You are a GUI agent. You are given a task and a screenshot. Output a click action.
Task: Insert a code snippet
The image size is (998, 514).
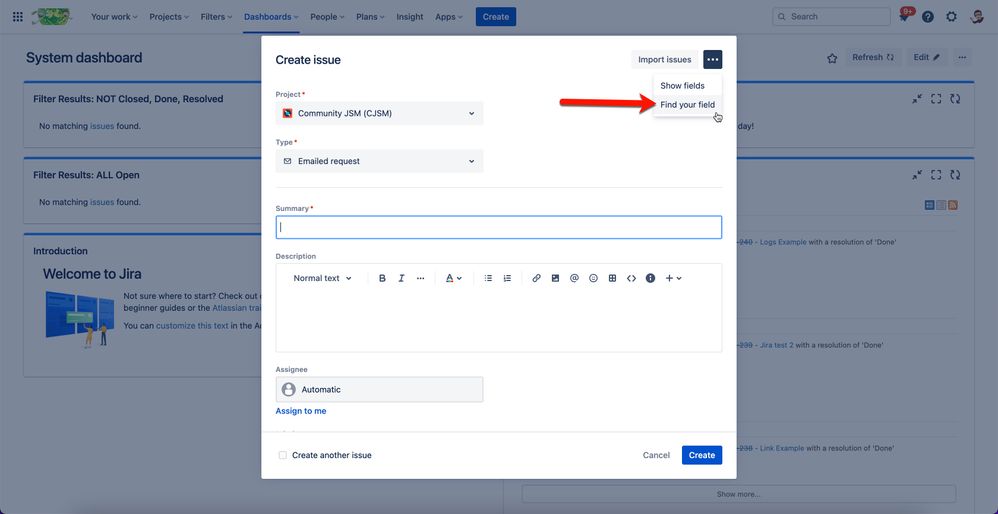tap(631, 278)
